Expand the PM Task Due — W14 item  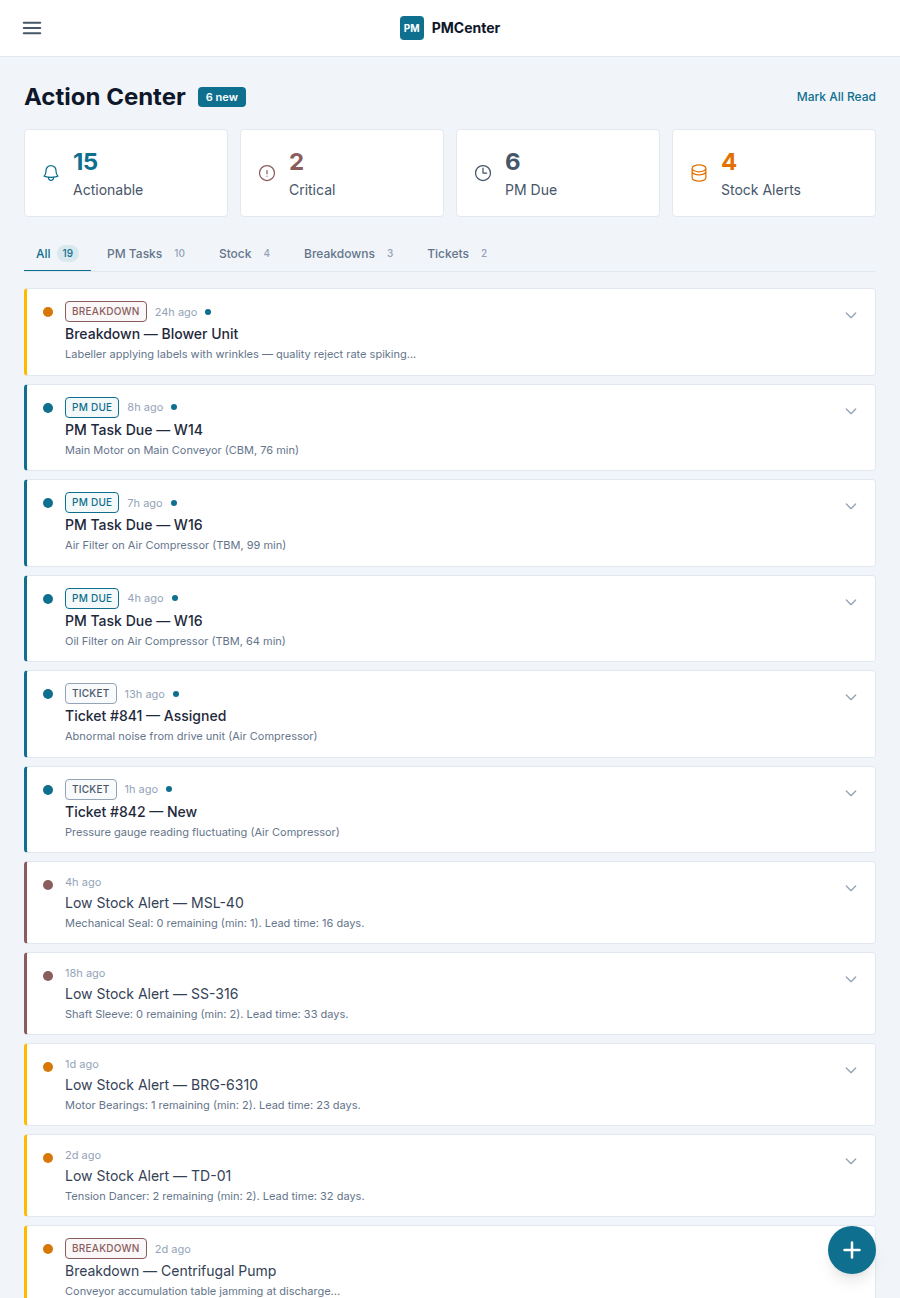tap(851, 411)
